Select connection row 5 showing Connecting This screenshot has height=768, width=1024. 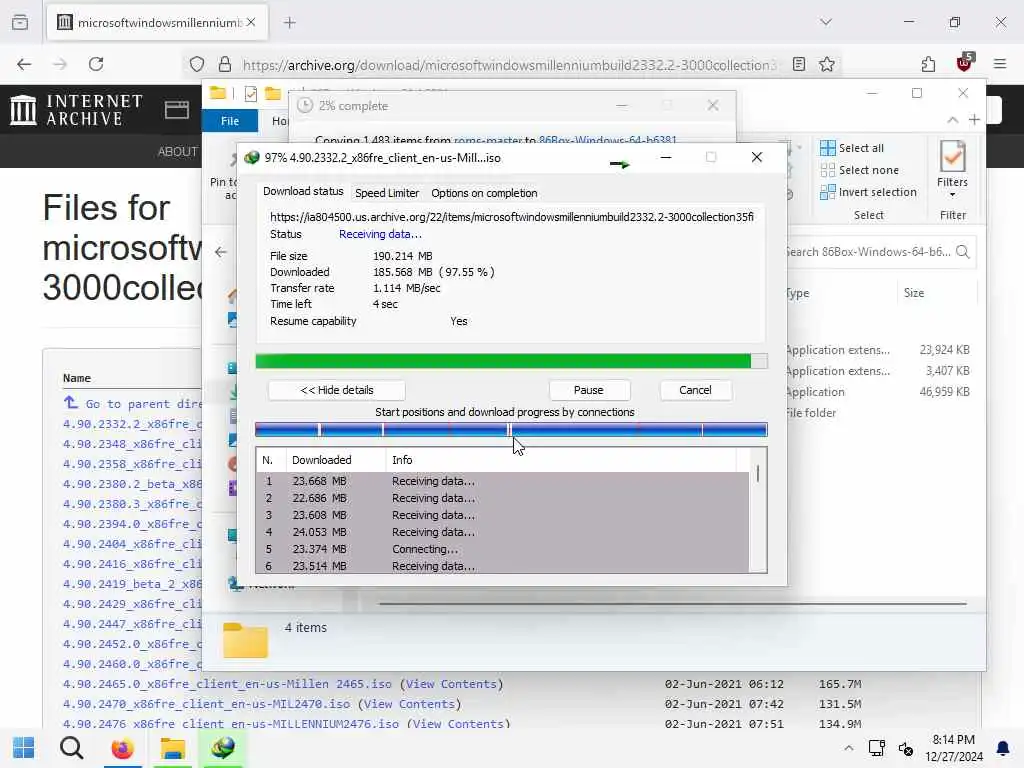point(503,549)
